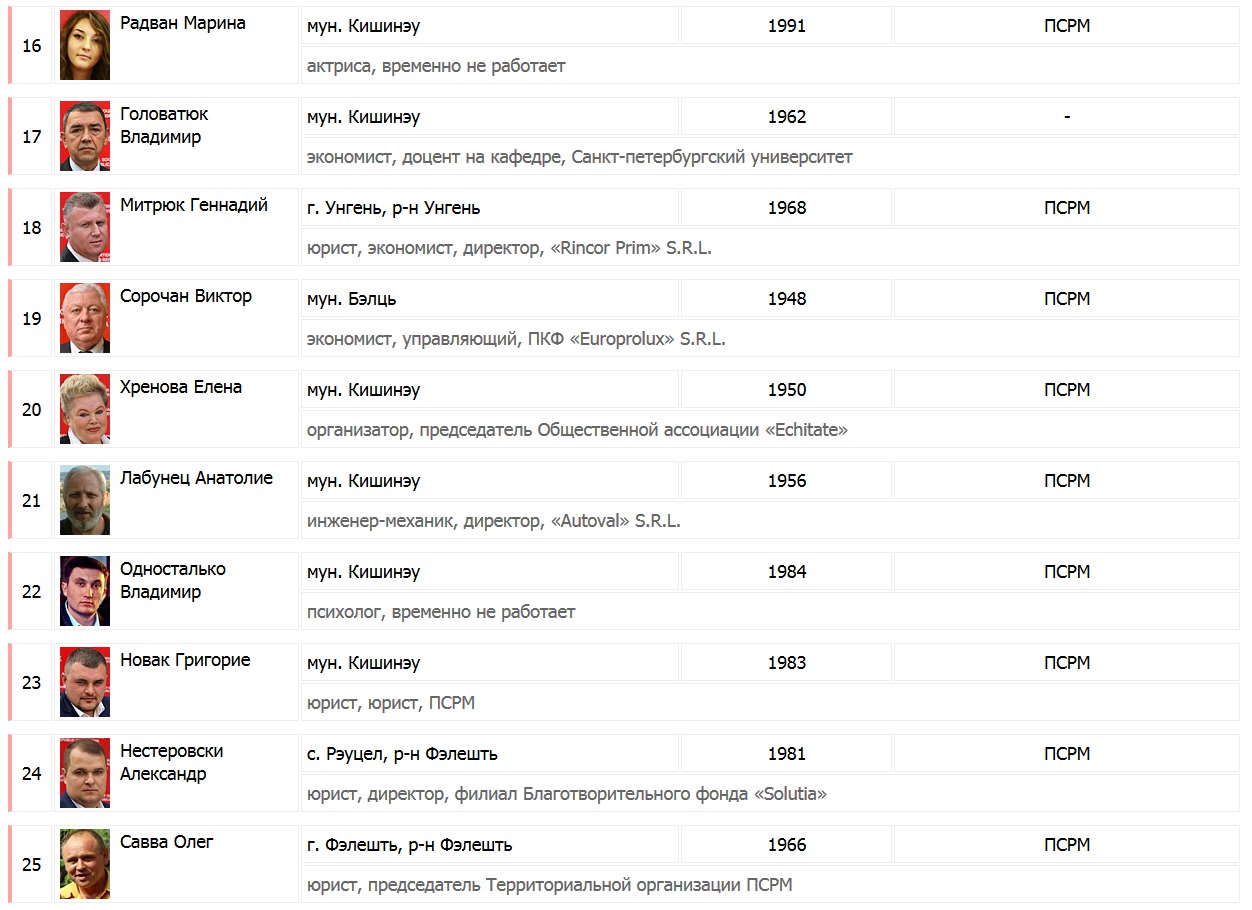1252x910 pixels.
Task: Click the photo of Сорочан Виктор
Action: pos(85,318)
